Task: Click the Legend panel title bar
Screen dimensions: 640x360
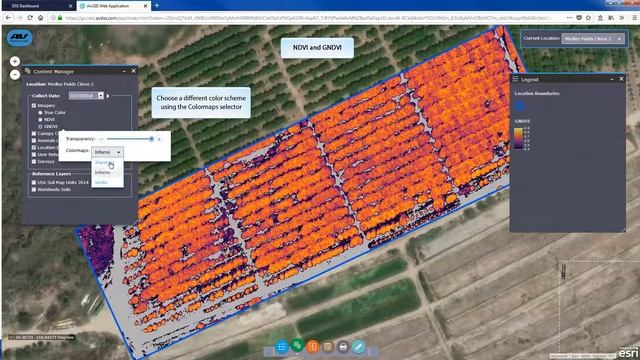Action: click(568, 79)
